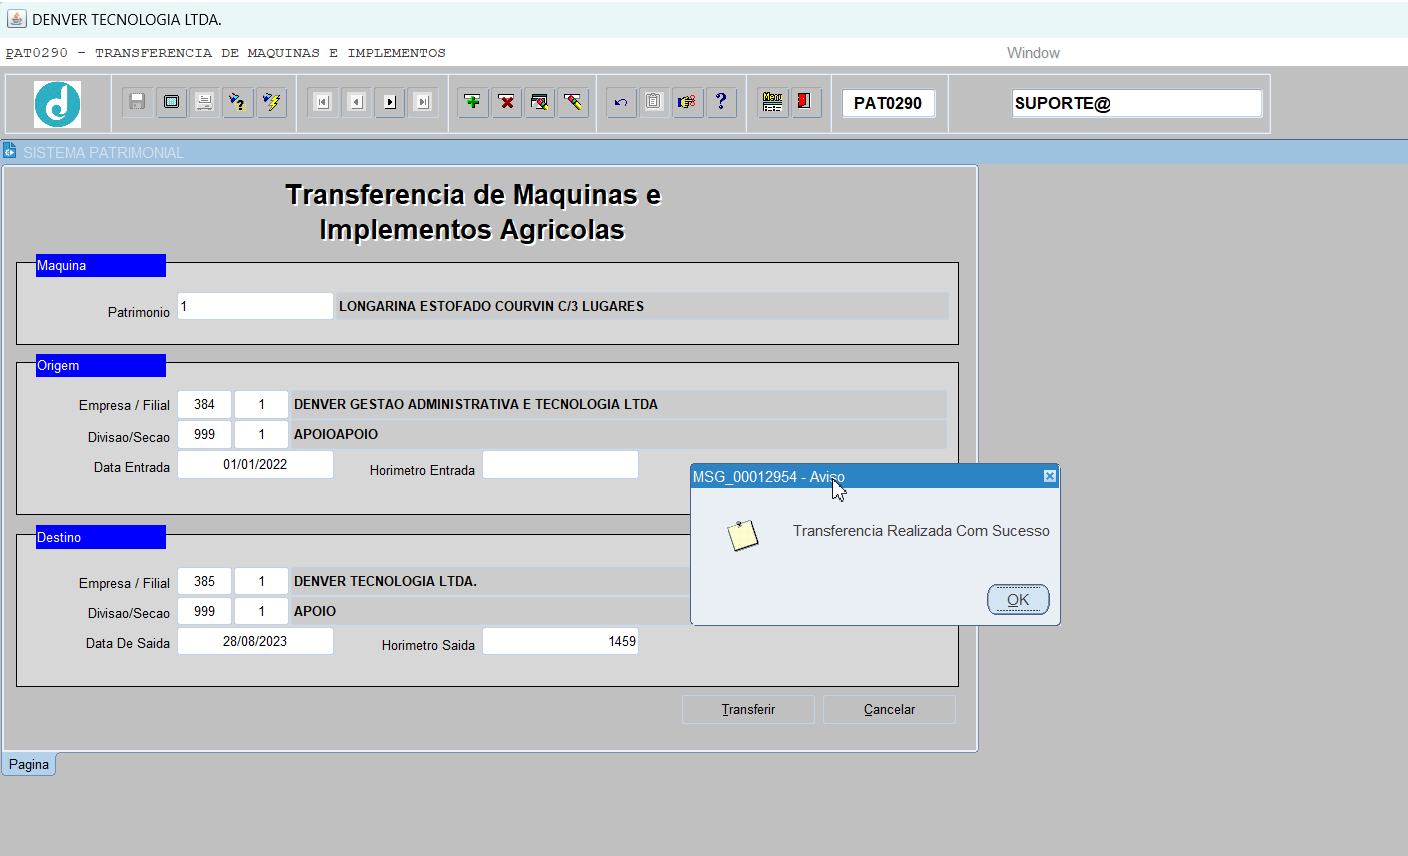Image resolution: width=1408 pixels, height=856 pixels.
Task: Click the Save diskette toolbar icon
Action: [x=138, y=102]
